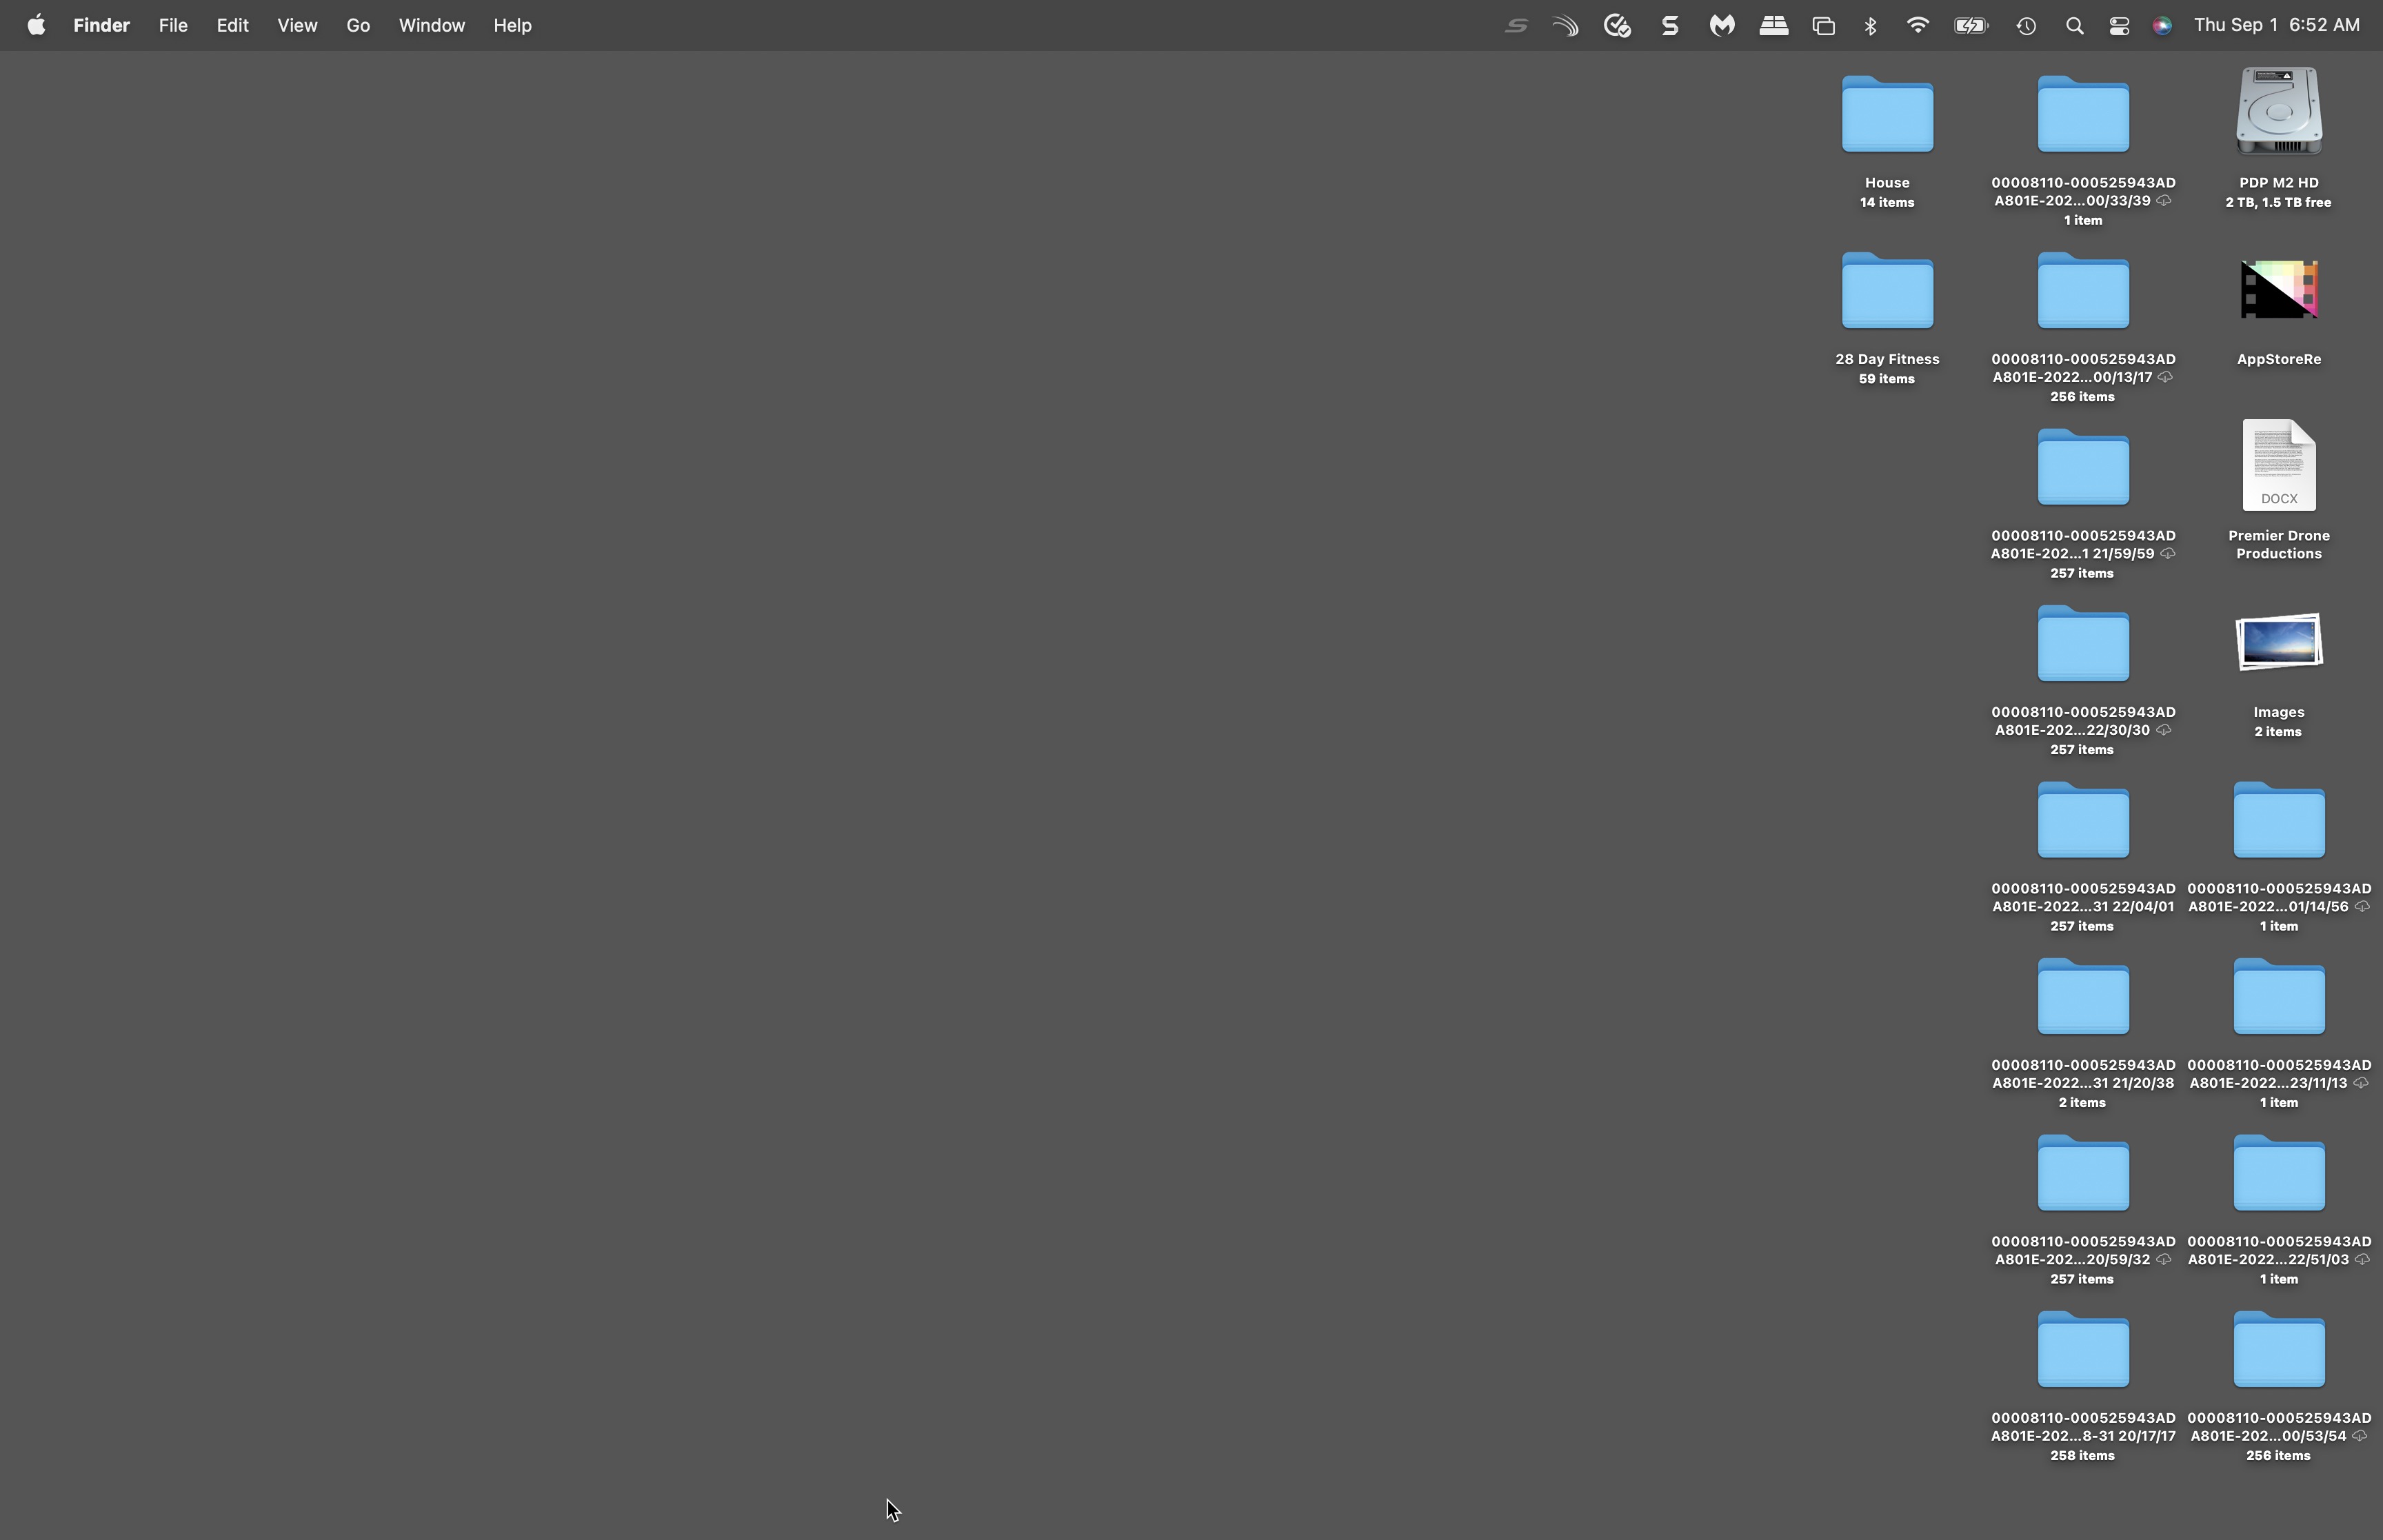Click the Wi-Fi status icon
This screenshot has height=1540, width=2383.
pyautogui.click(x=1917, y=25)
